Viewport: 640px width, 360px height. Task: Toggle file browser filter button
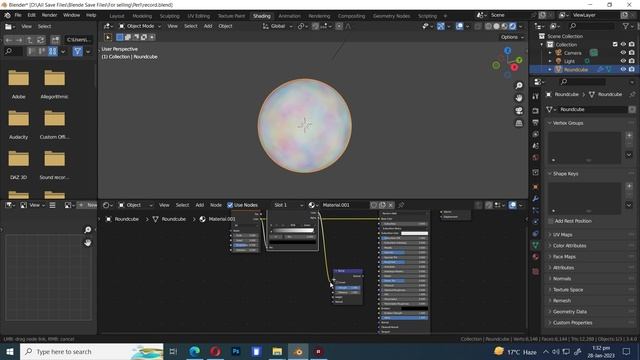78,51
